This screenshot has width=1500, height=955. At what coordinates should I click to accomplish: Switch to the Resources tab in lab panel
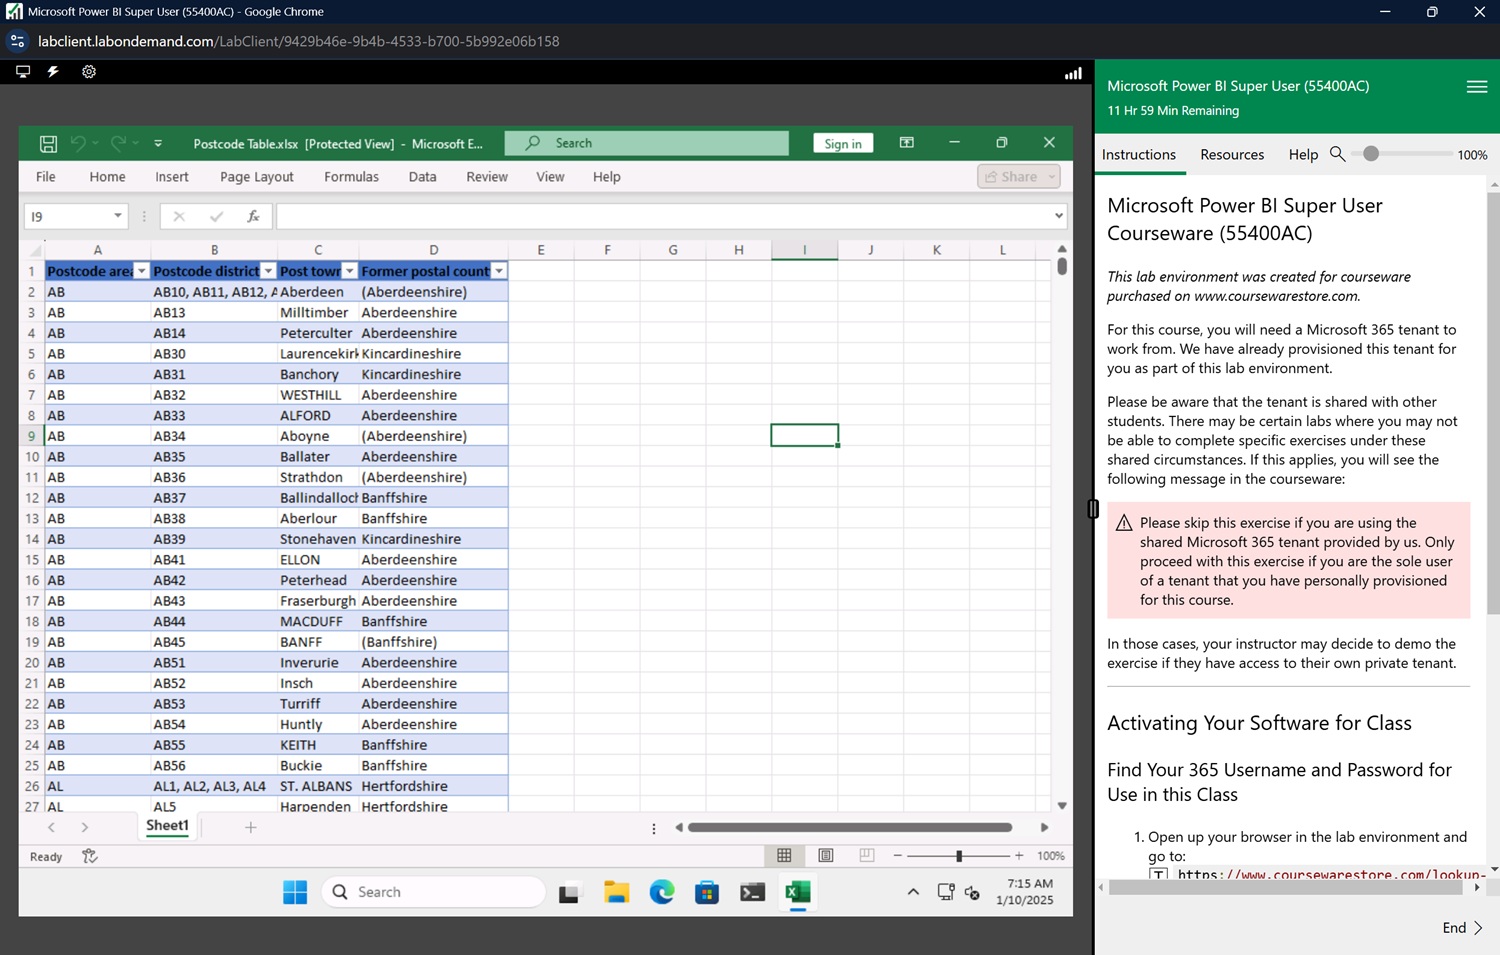point(1232,154)
